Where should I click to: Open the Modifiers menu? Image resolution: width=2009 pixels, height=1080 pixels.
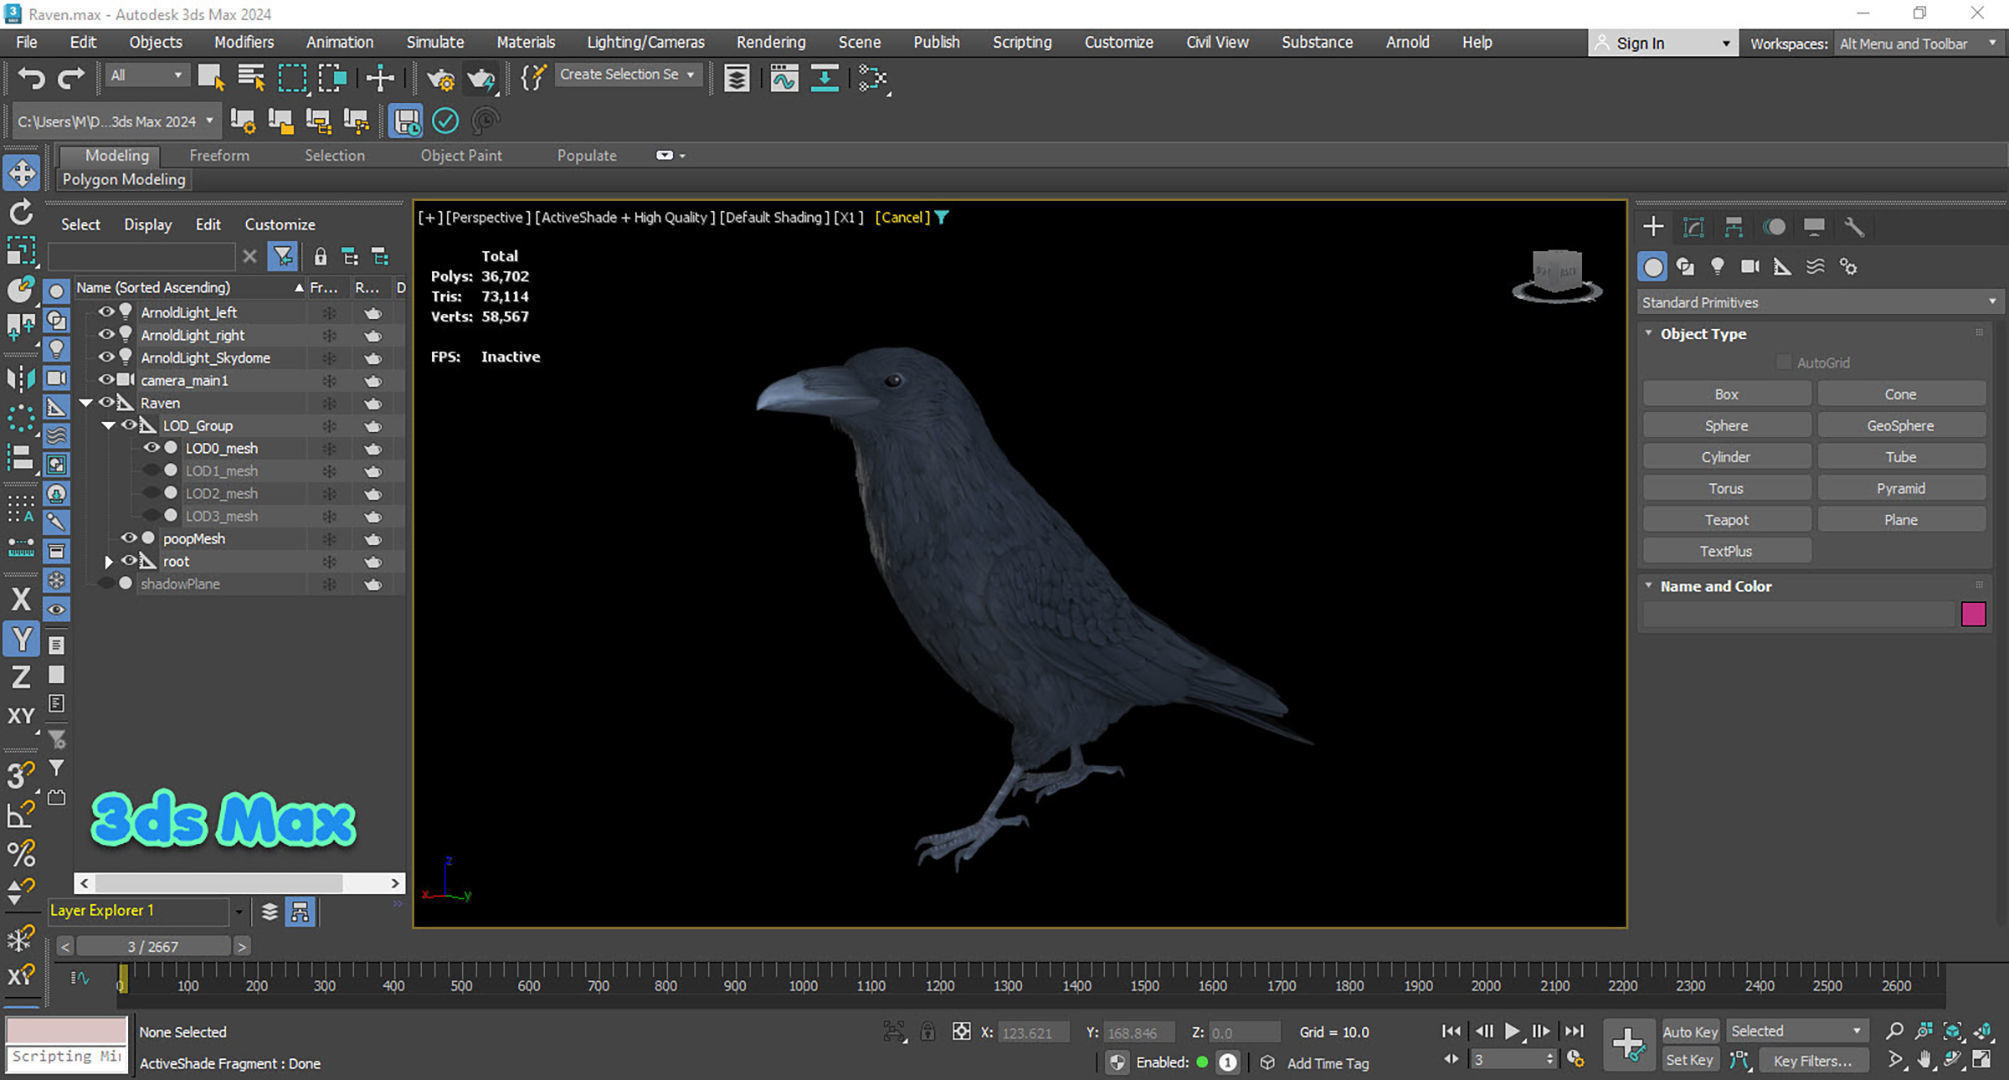pyautogui.click(x=243, y=42)
